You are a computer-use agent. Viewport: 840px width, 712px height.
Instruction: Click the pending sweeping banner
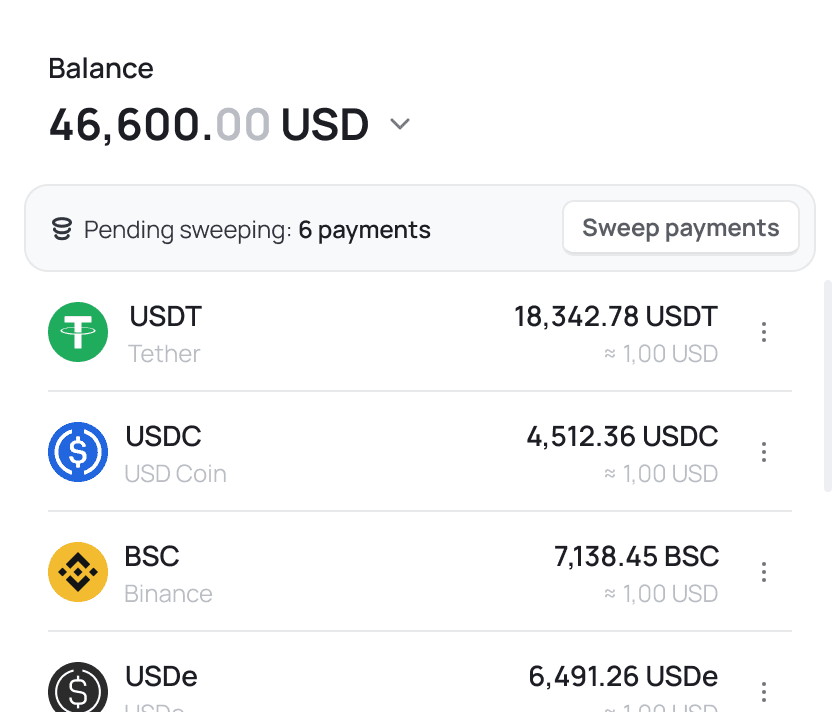pos(300,228)
